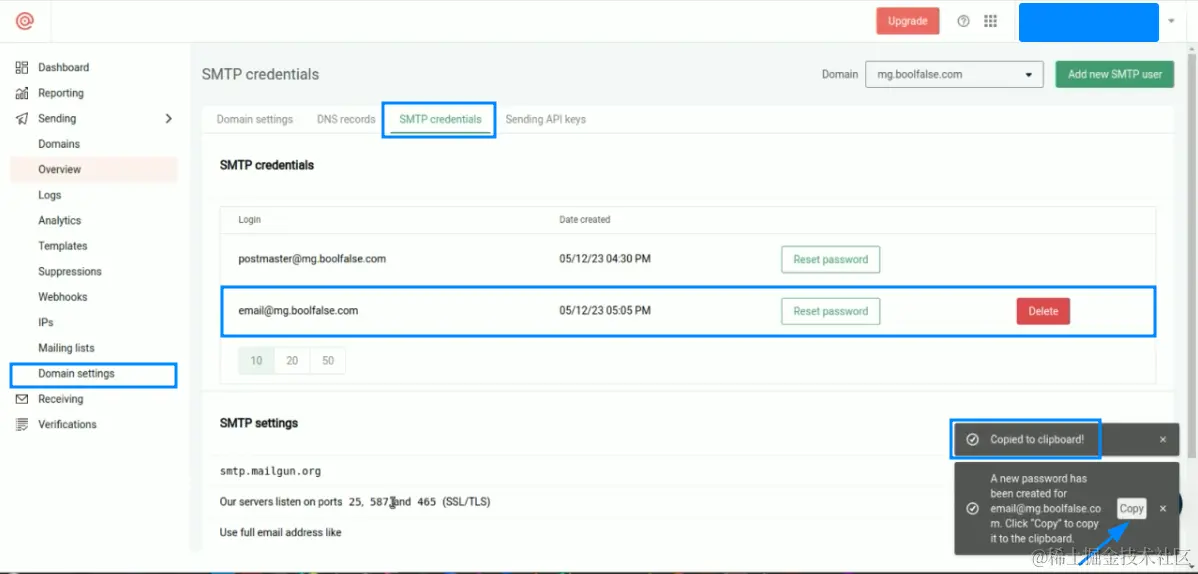Click 'Use full email address like' text
Viewport: 1198px width, 574px height.
(280, 532)
